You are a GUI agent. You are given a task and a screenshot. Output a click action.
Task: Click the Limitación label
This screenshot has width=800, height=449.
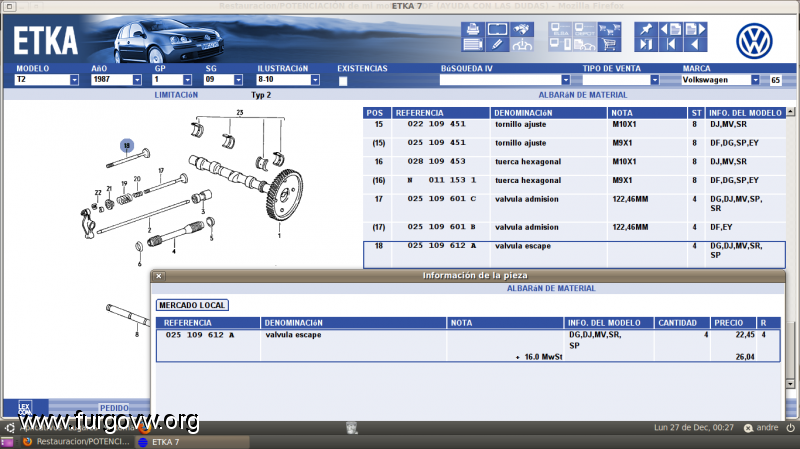tap(176, 95)
